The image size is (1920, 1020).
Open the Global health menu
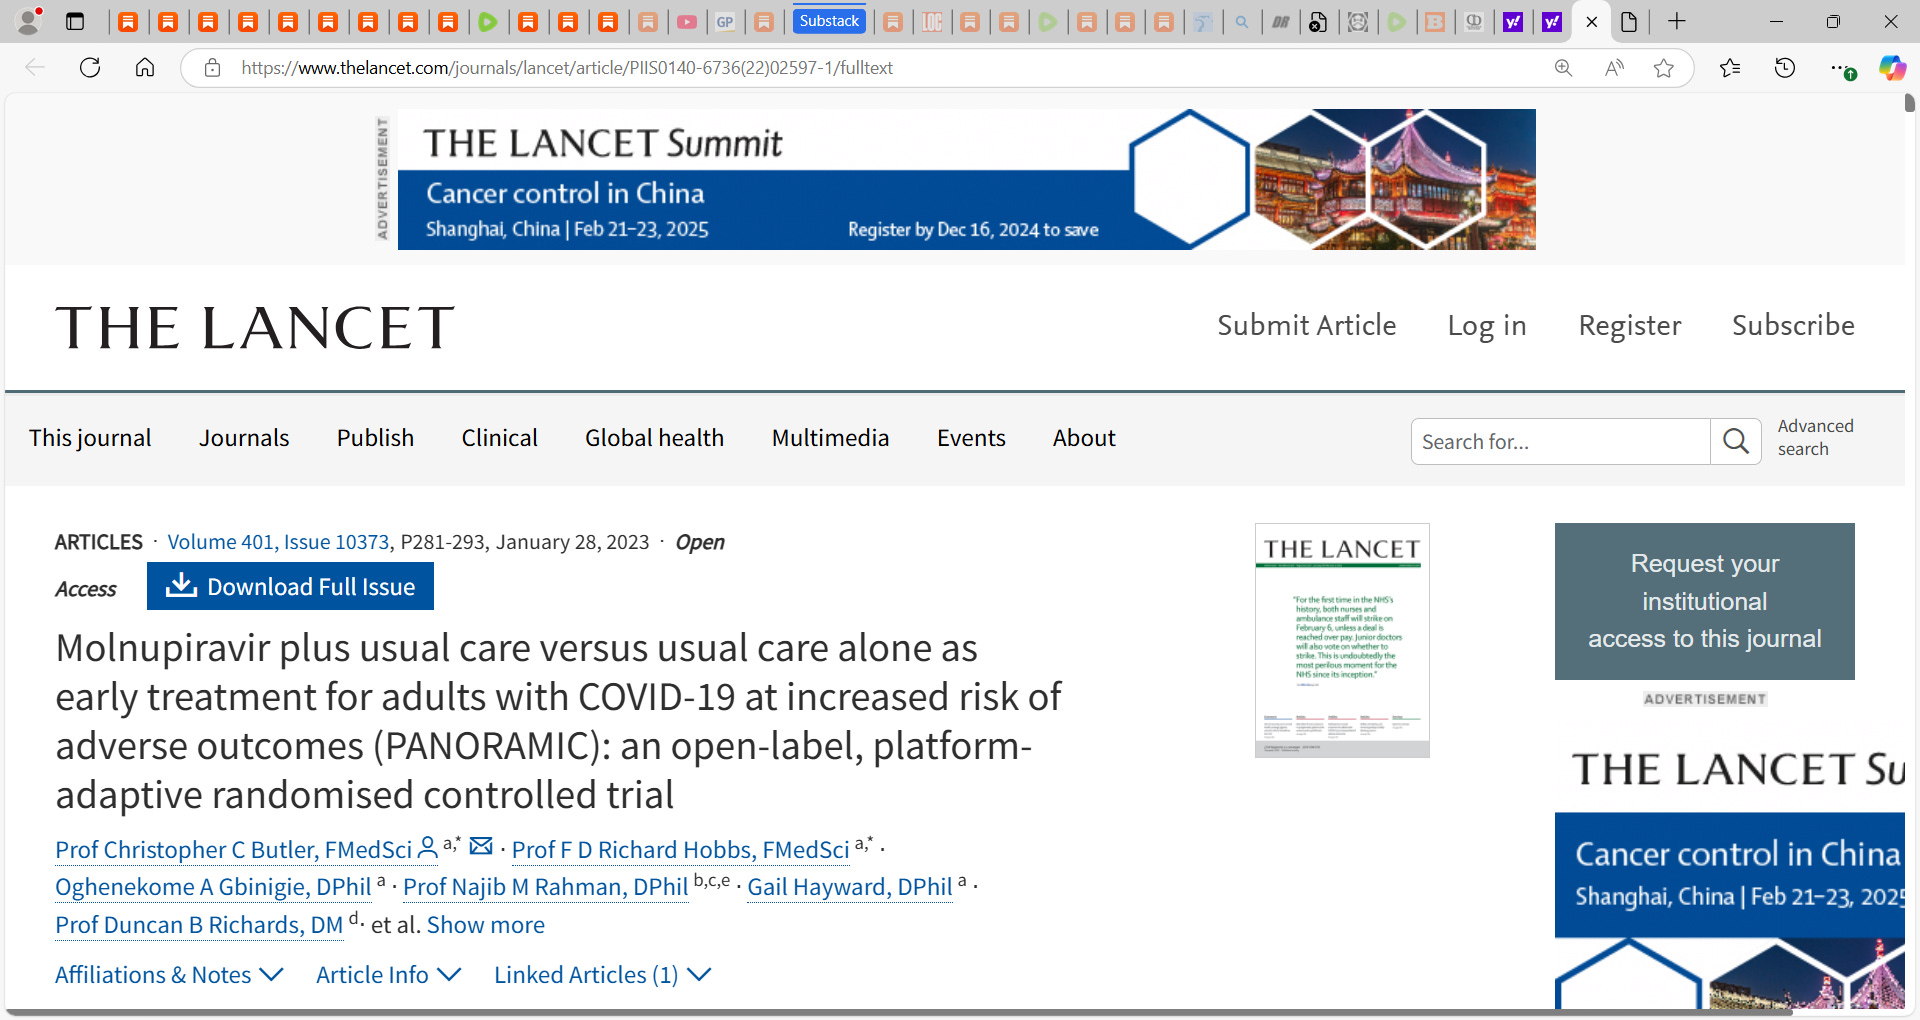pyautogui.click(x=654, y=438)
